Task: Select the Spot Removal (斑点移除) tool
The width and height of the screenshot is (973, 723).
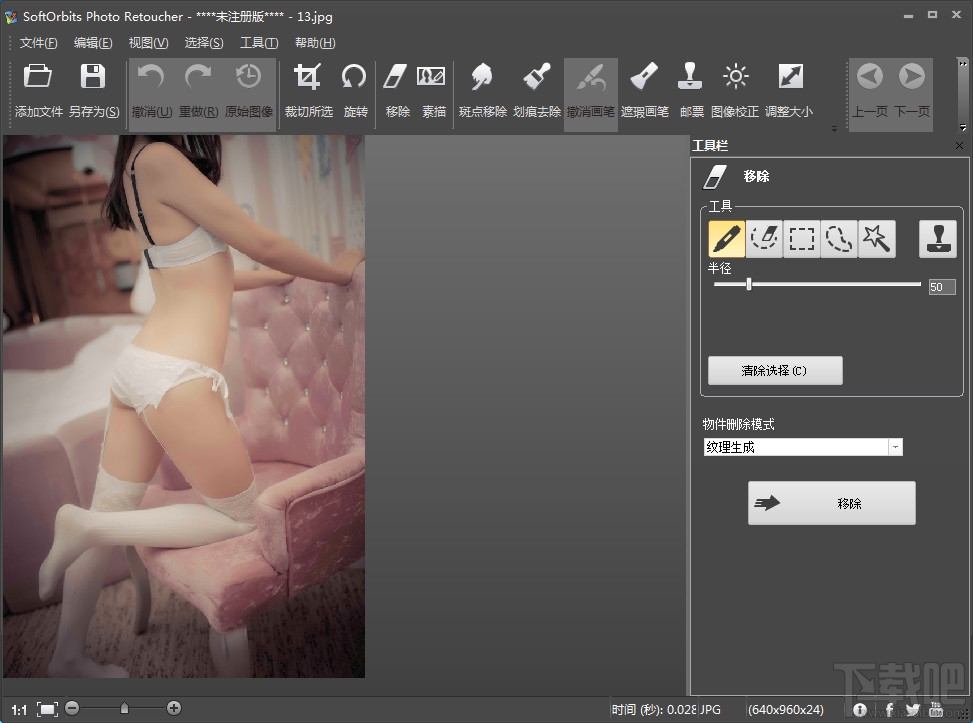Action: pyautogui.click(x=482, y=77)
